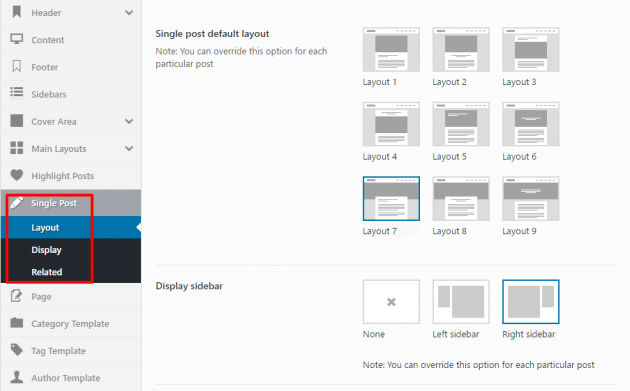Select the Layout 2 thumbnail
Viewport: 630px width, 391px height.
coord(461,49)
